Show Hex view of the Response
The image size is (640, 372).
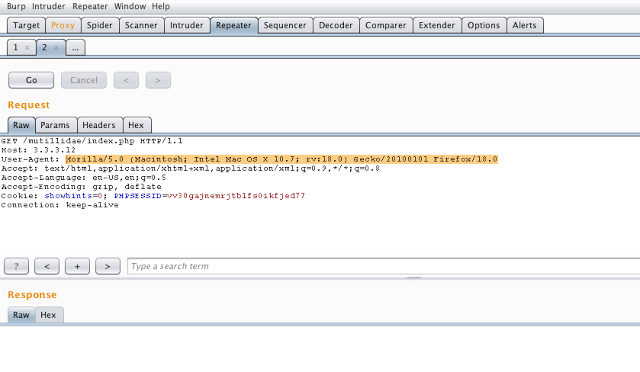[x=48, y=315]
